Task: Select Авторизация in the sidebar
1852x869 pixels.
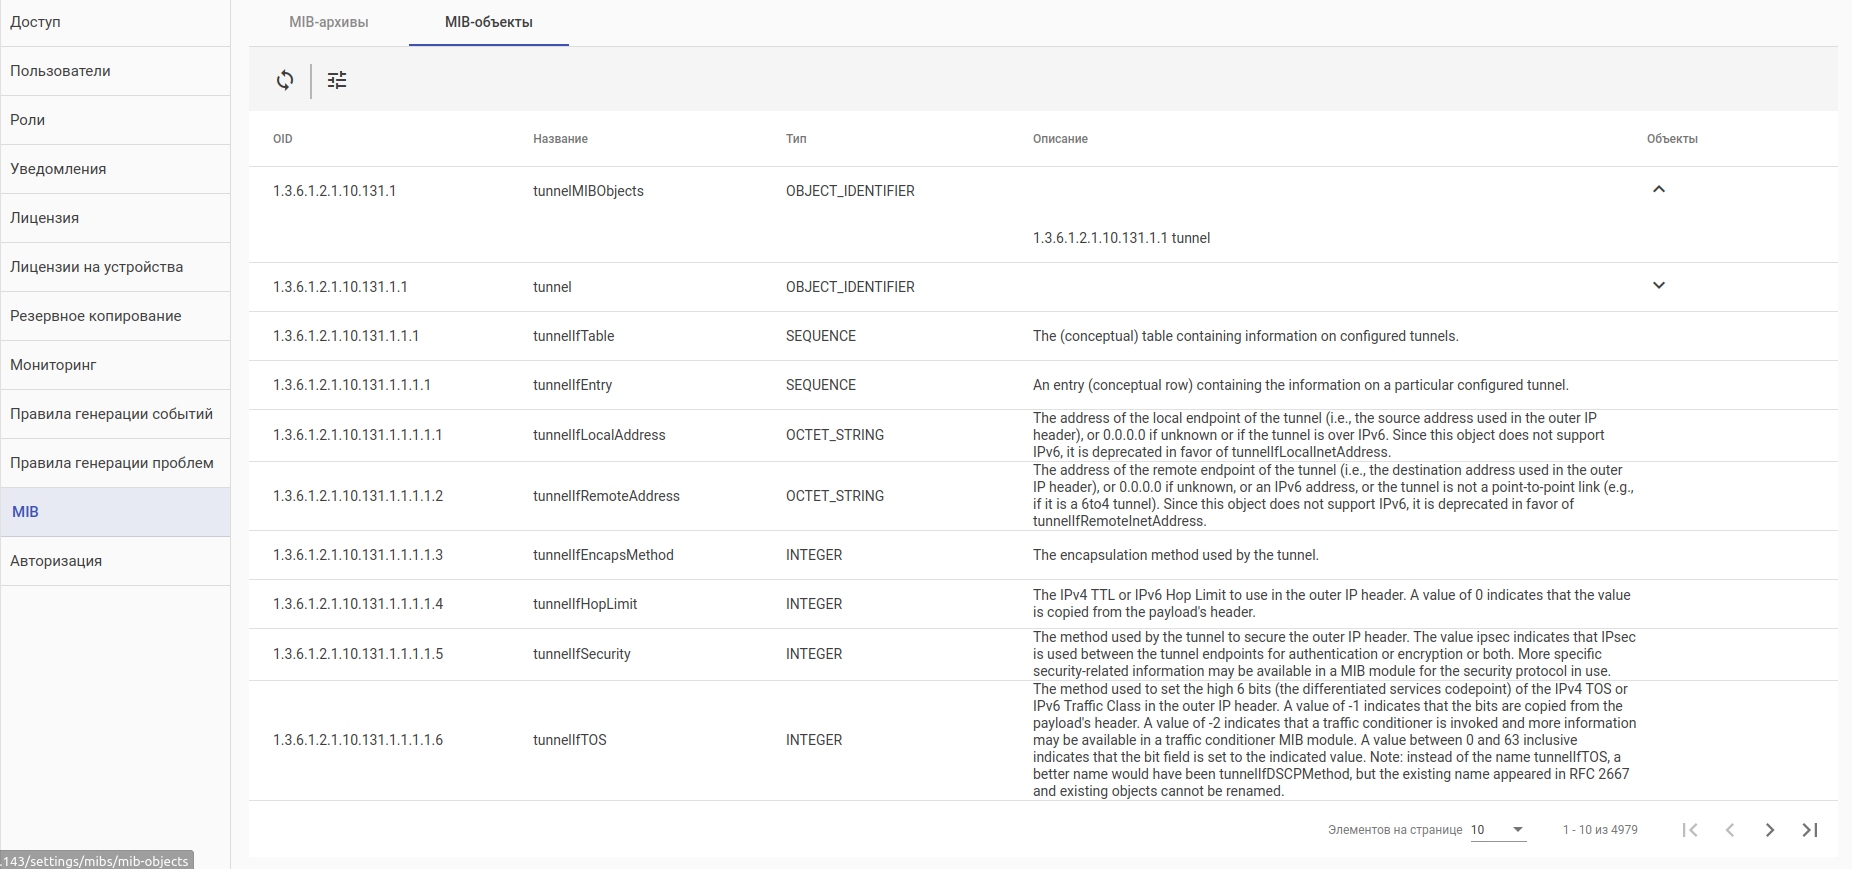Action: point(56,561)
